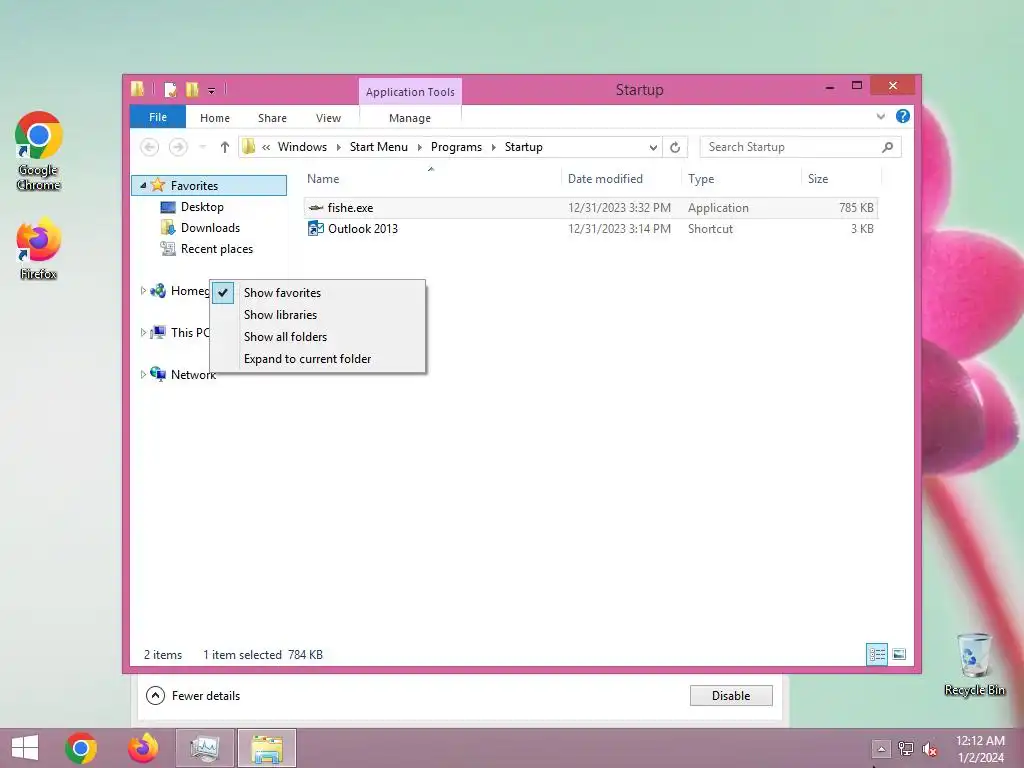Open Customize Quick Access Toolbar dropdown
The height and width of the screenshot is (768, 1024).
[212, 90]
